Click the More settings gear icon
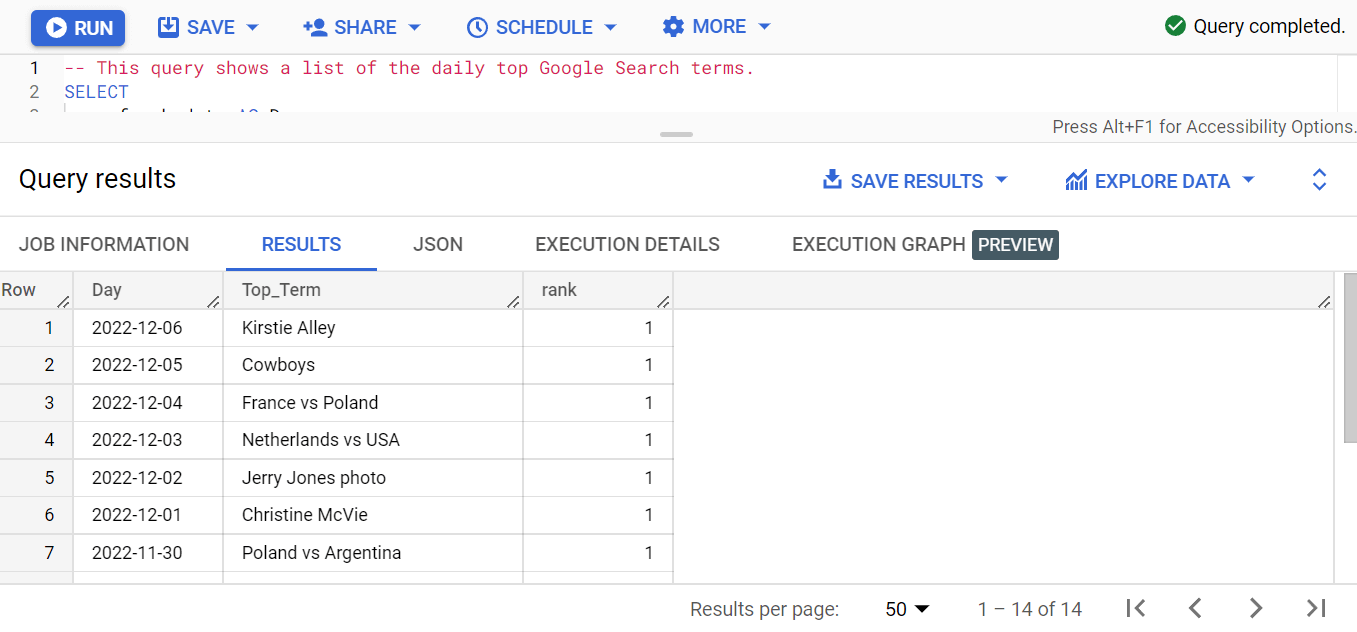Viewport: 1357px width, 632px height. tap(673, 27)
